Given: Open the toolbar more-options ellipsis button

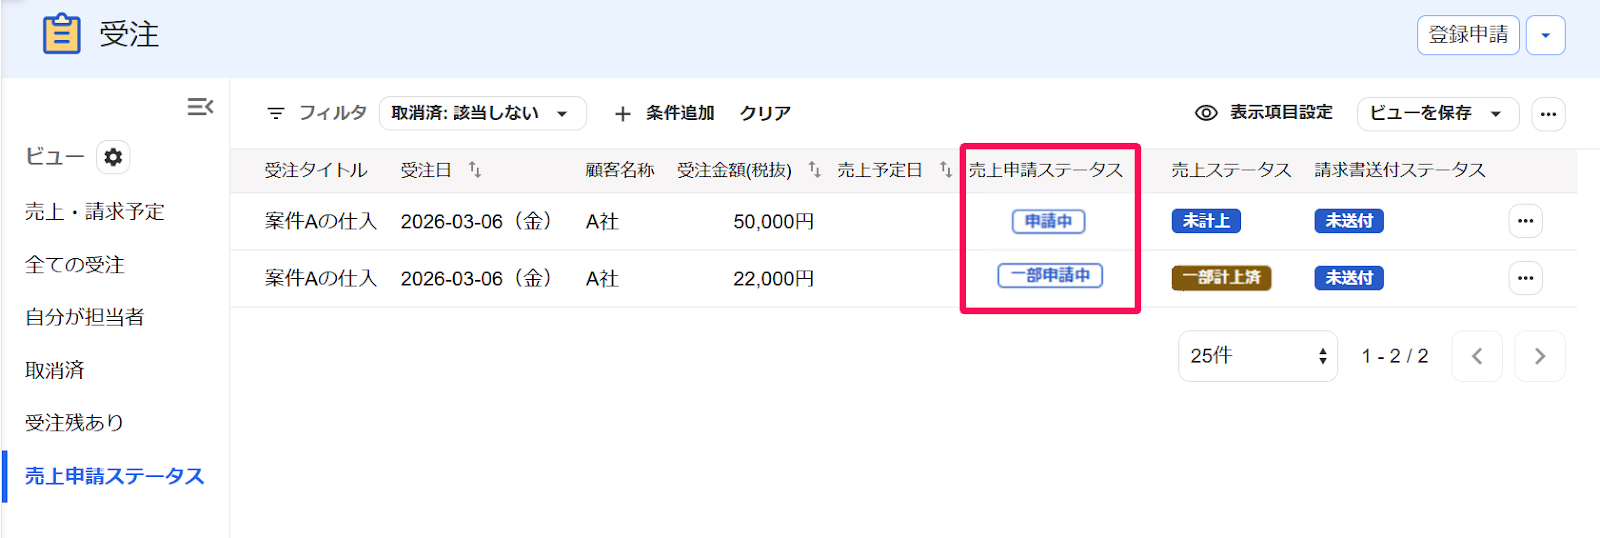Looking at the screenshot, I should pyautogui.click(x=1548, y=113).
